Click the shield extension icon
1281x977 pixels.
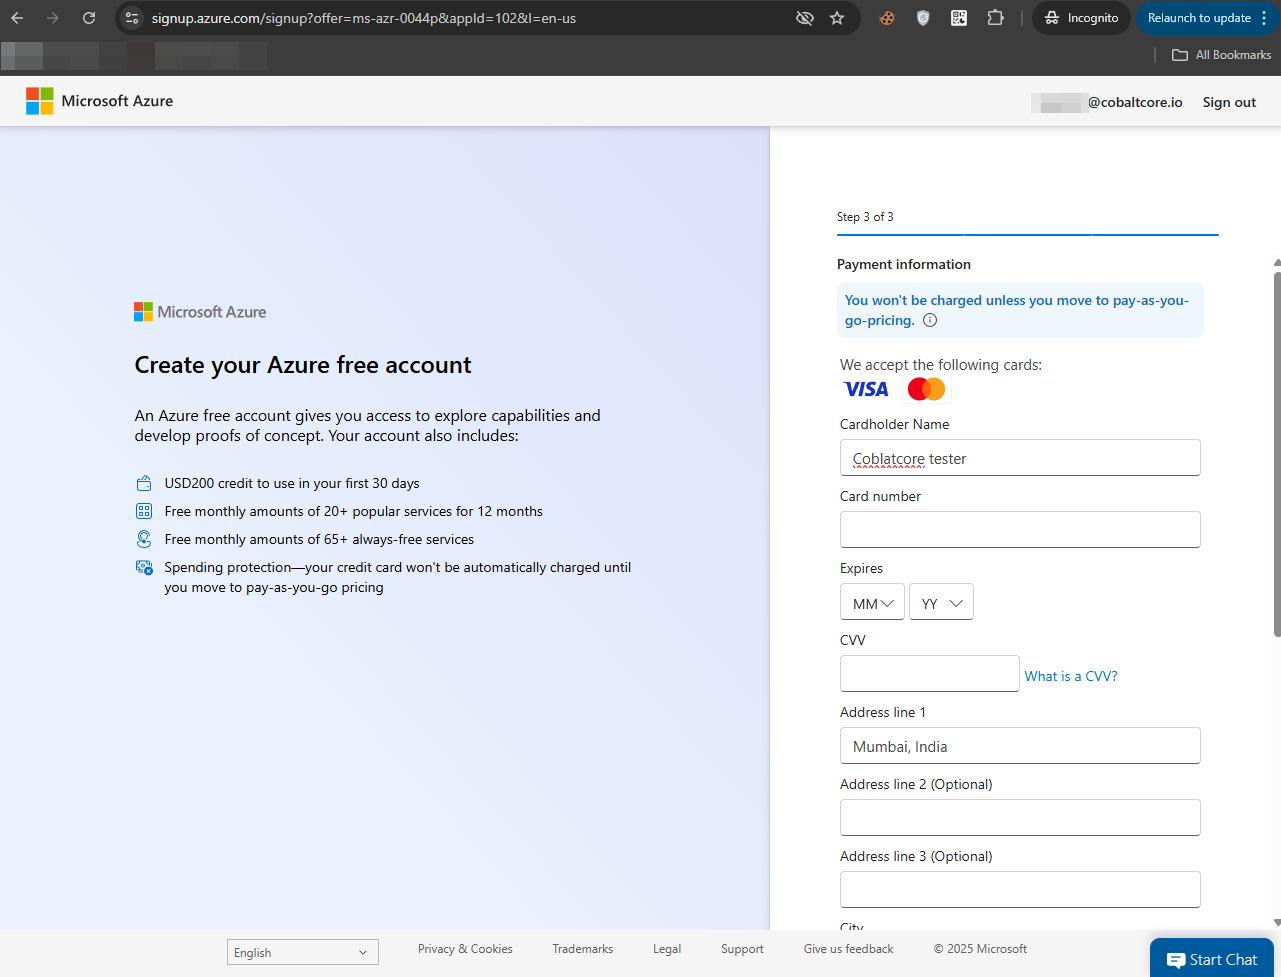pos(923,17)
